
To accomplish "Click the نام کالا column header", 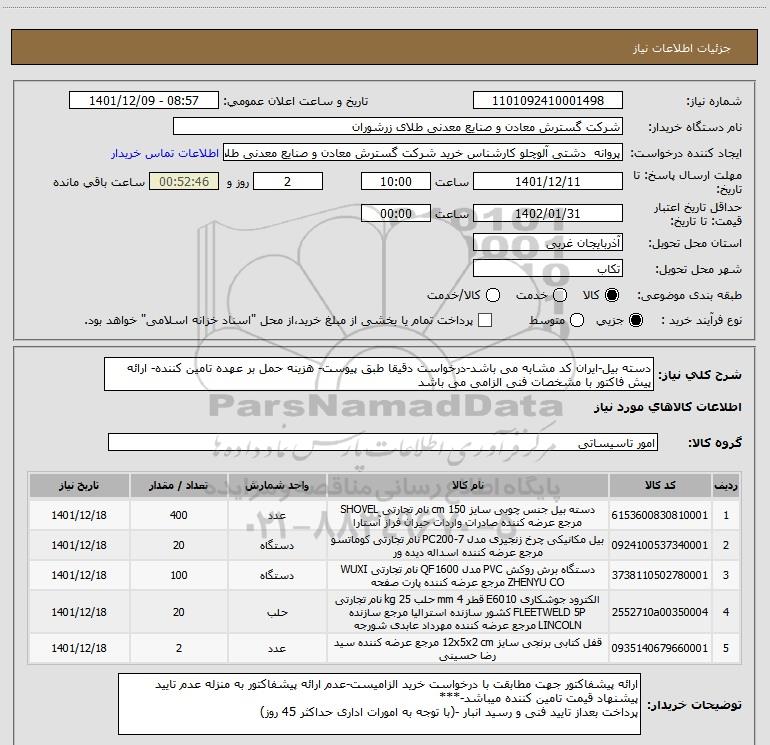I will (x=468, y=486).
